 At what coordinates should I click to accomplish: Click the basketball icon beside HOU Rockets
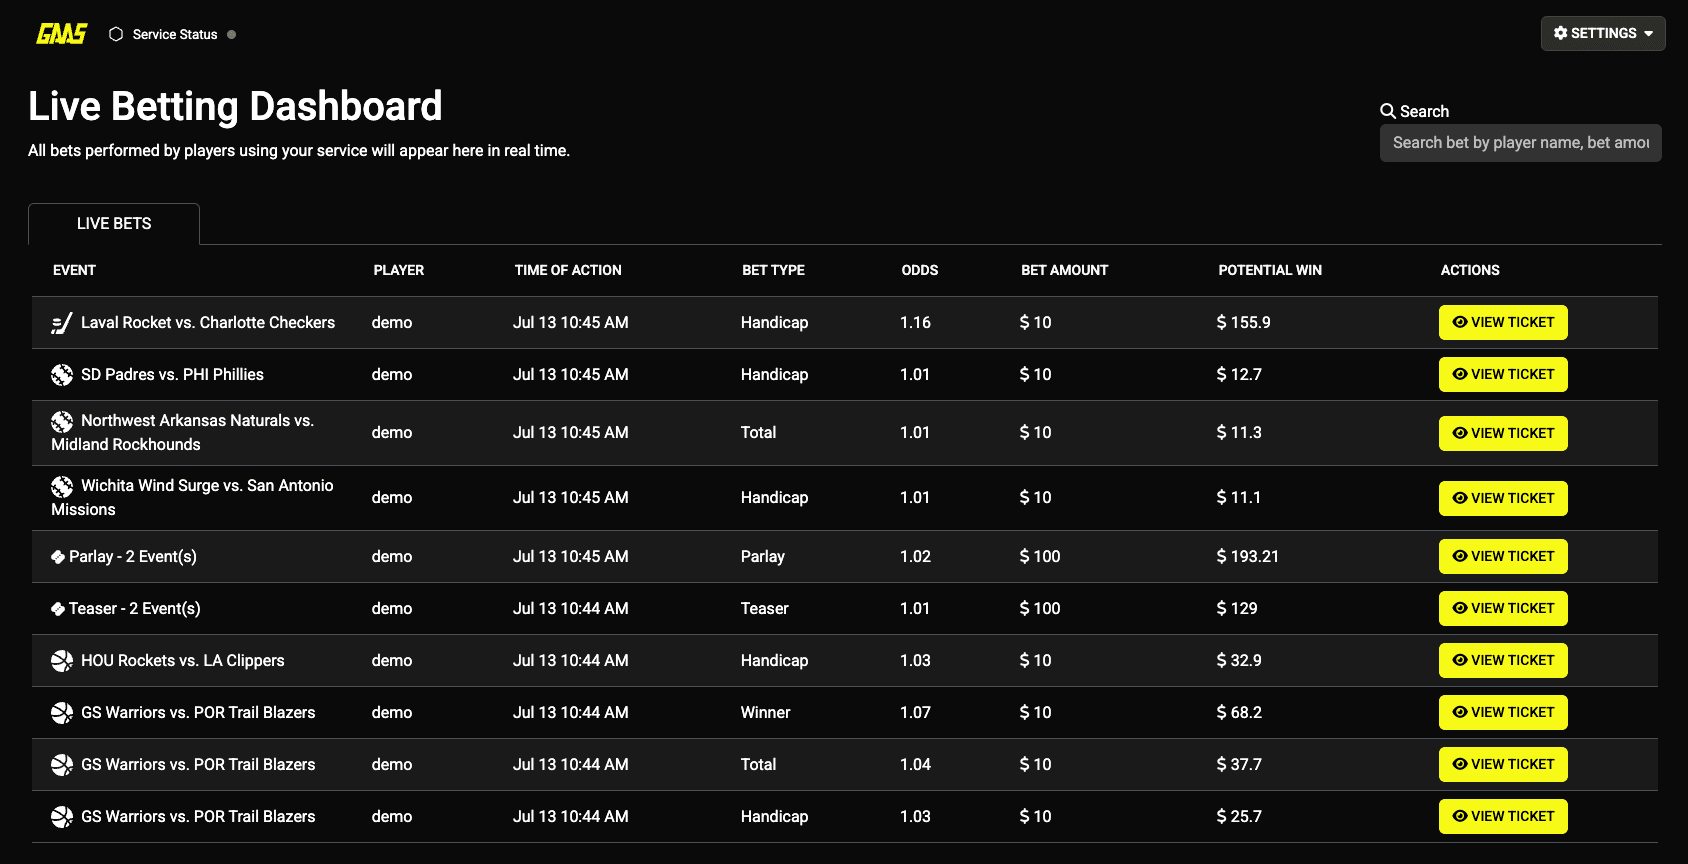tap(62, 661)
